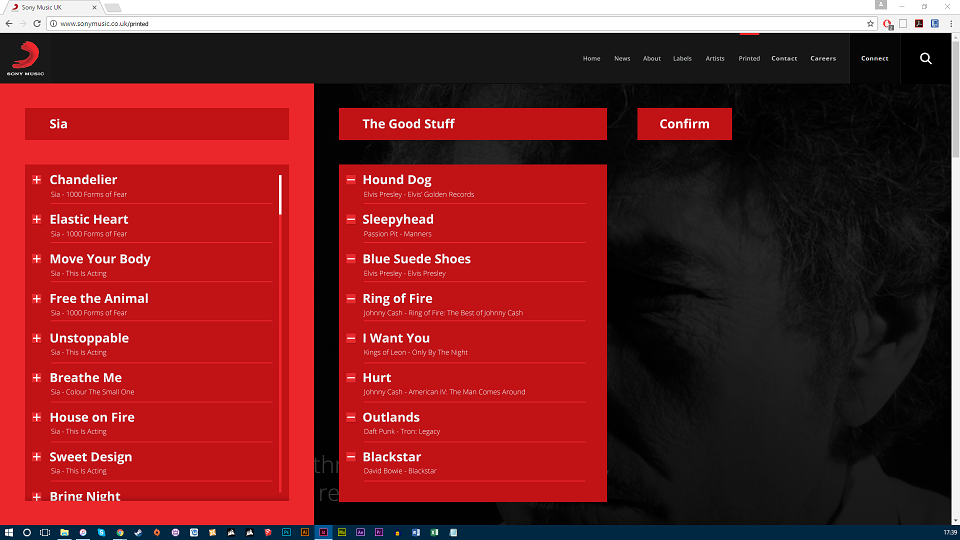The height and width of the screenshot is (540, 960).
Task: Click the Blackstar track title
Action: (392, 457)
